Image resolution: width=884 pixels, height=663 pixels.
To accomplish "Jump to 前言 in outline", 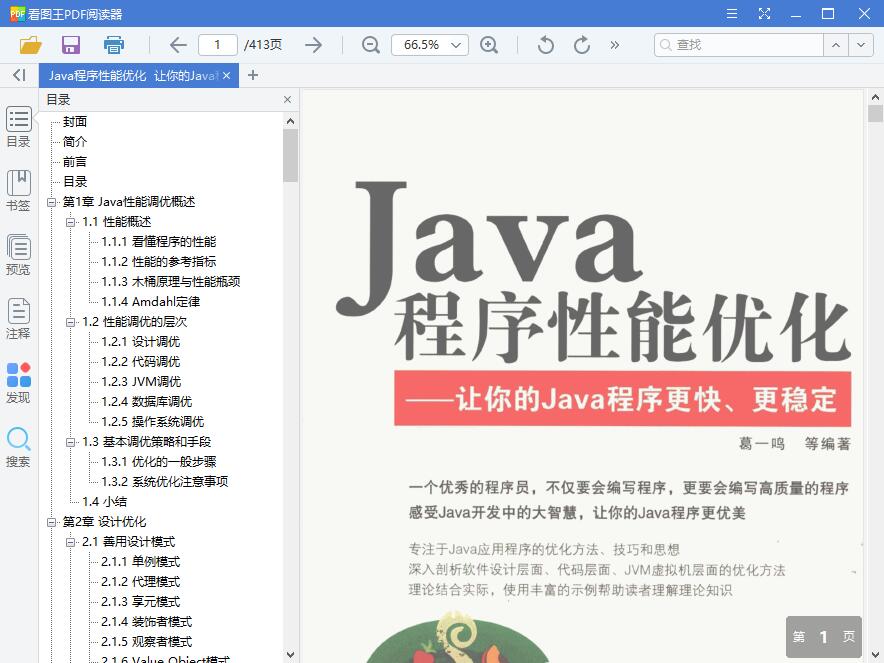I will point(75,162).
